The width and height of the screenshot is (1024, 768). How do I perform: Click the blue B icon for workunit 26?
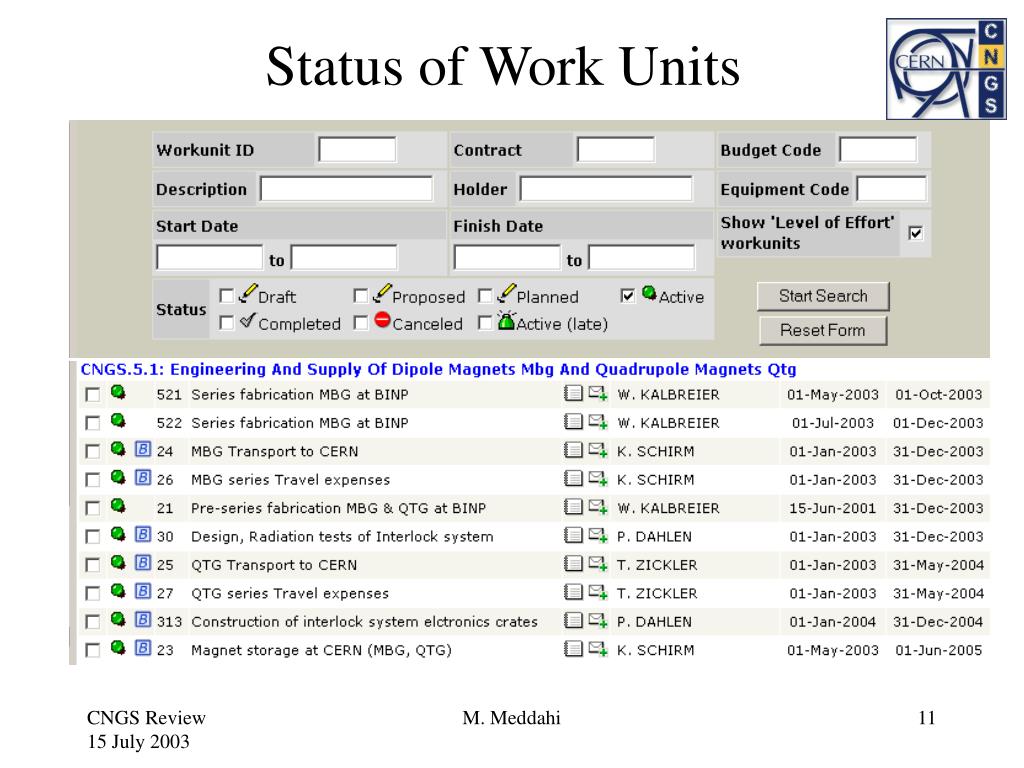pos(143,477)
